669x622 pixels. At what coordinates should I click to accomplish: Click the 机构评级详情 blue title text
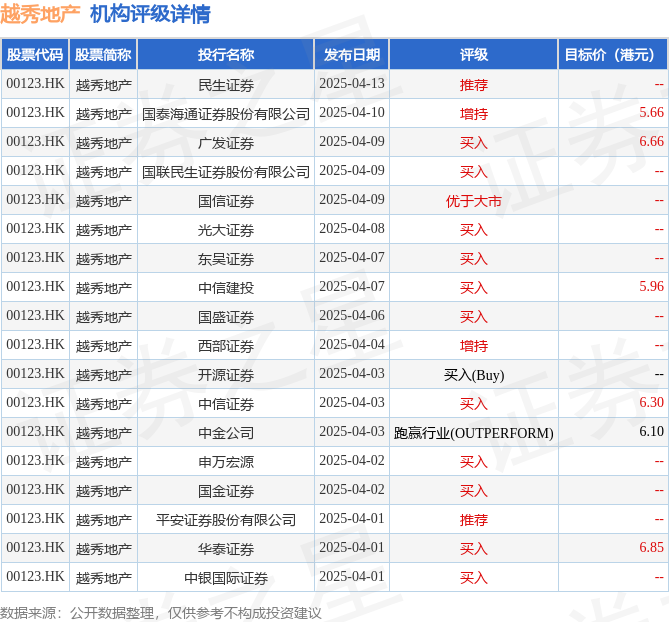tap(150, 14)
